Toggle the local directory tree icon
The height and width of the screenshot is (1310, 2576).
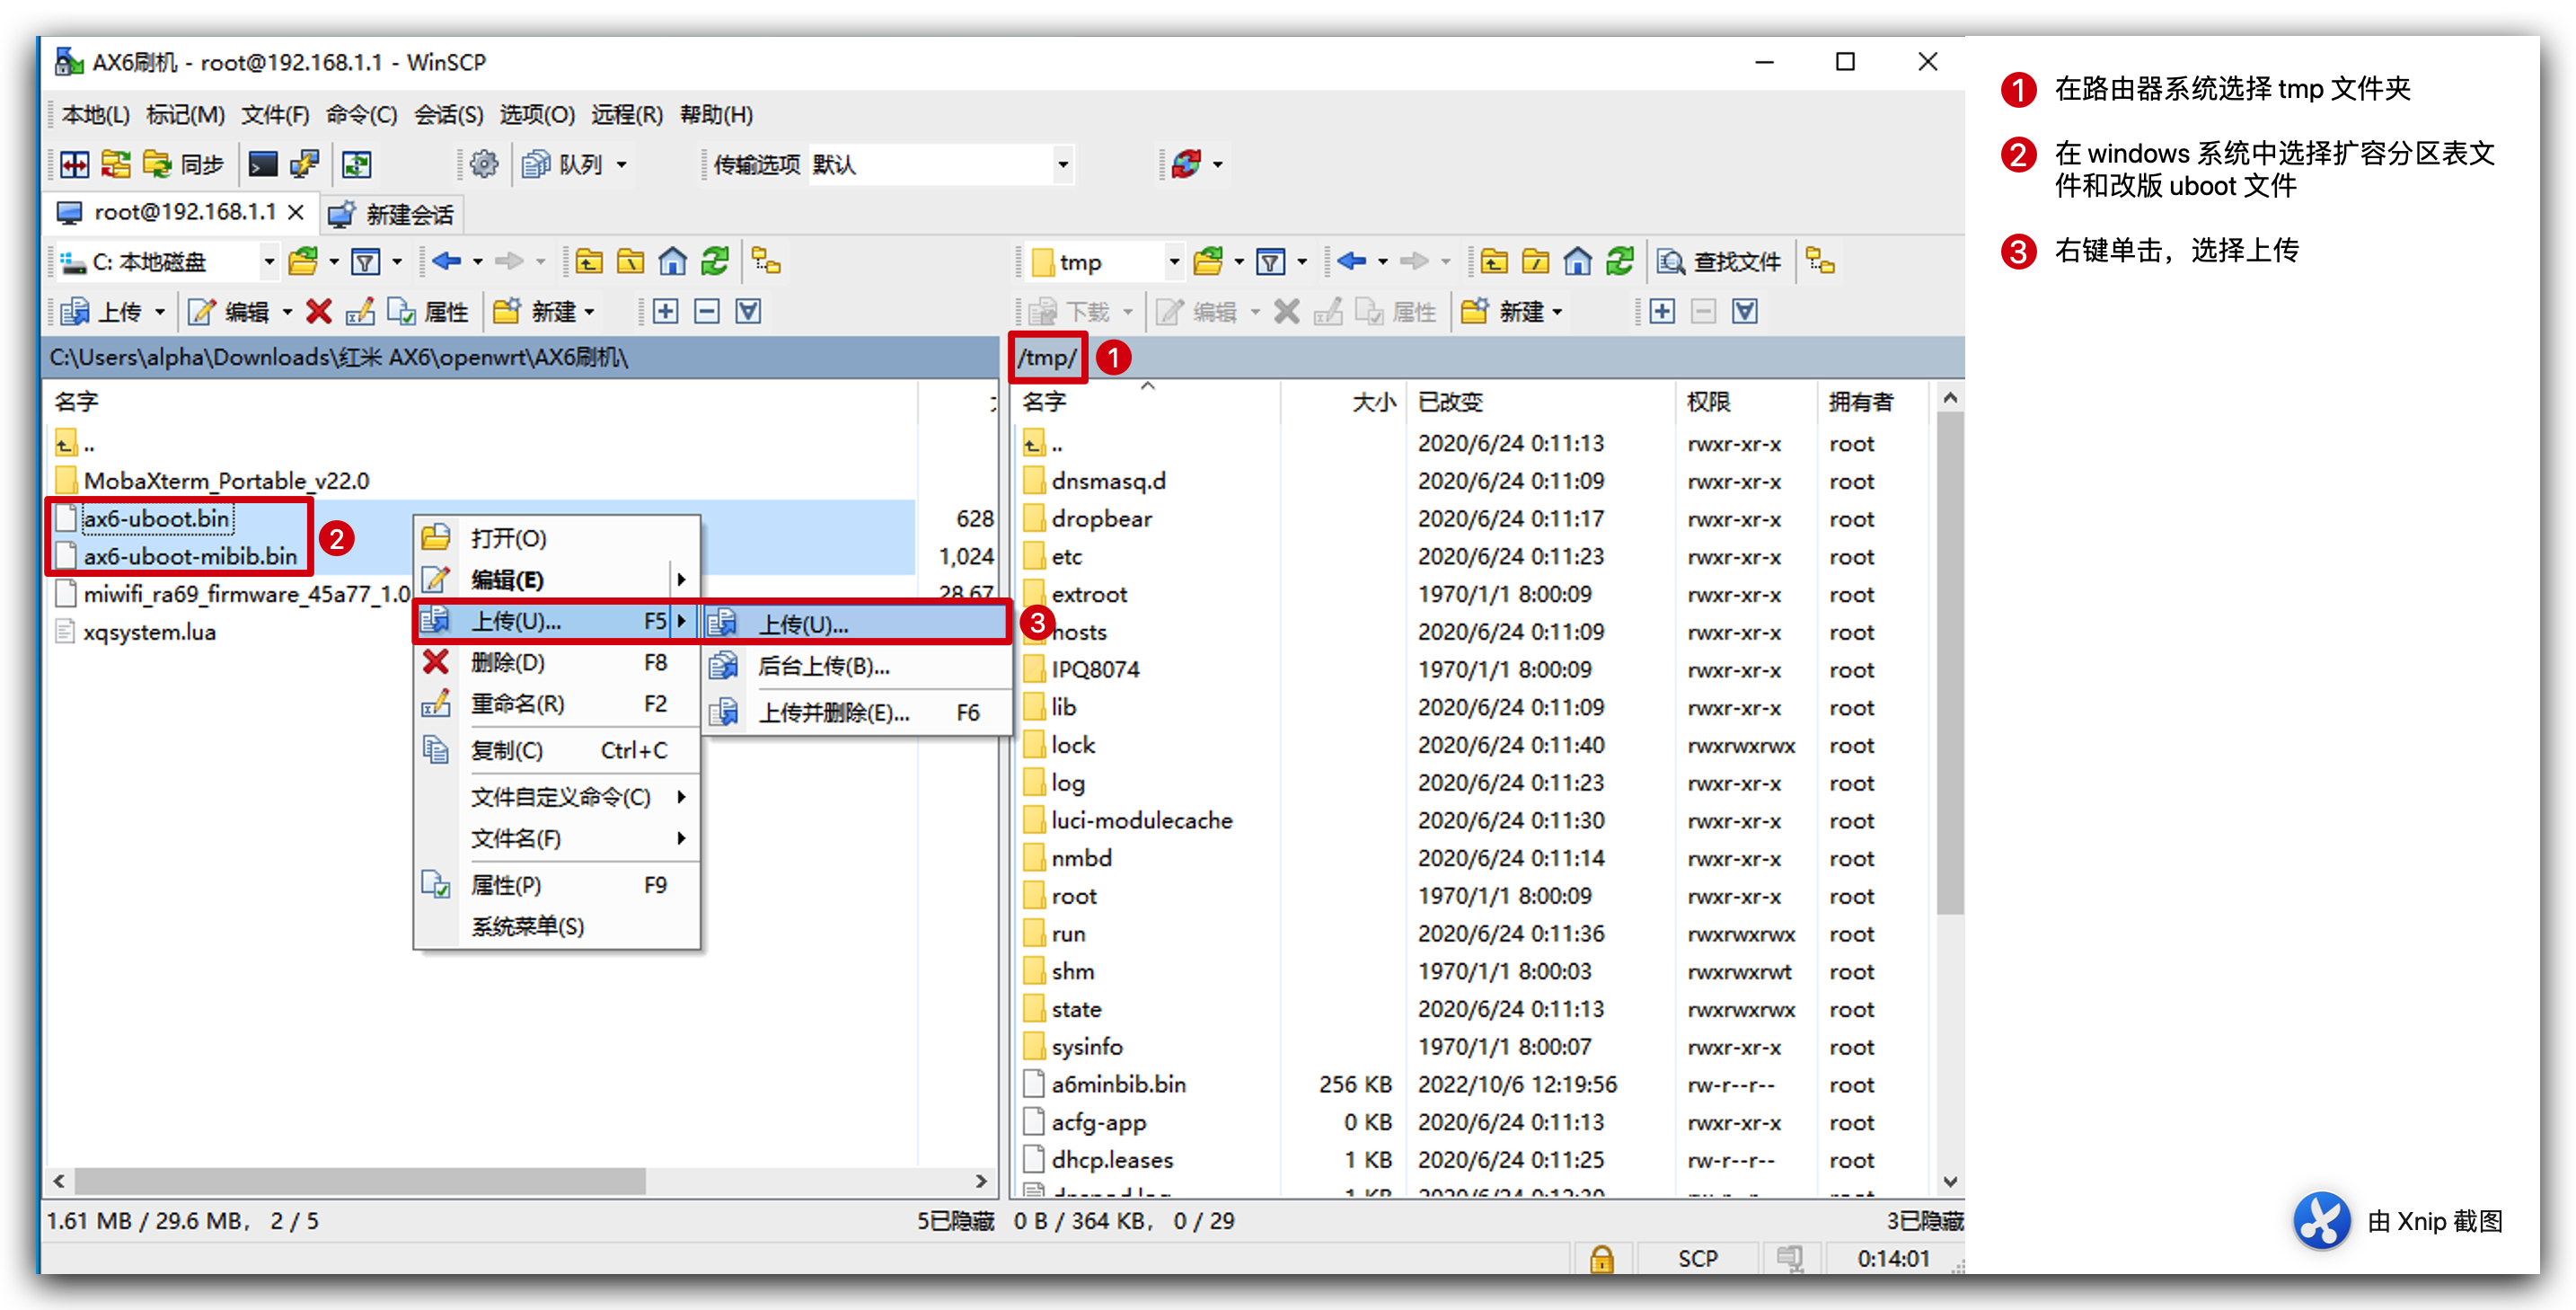coord(767,262)
